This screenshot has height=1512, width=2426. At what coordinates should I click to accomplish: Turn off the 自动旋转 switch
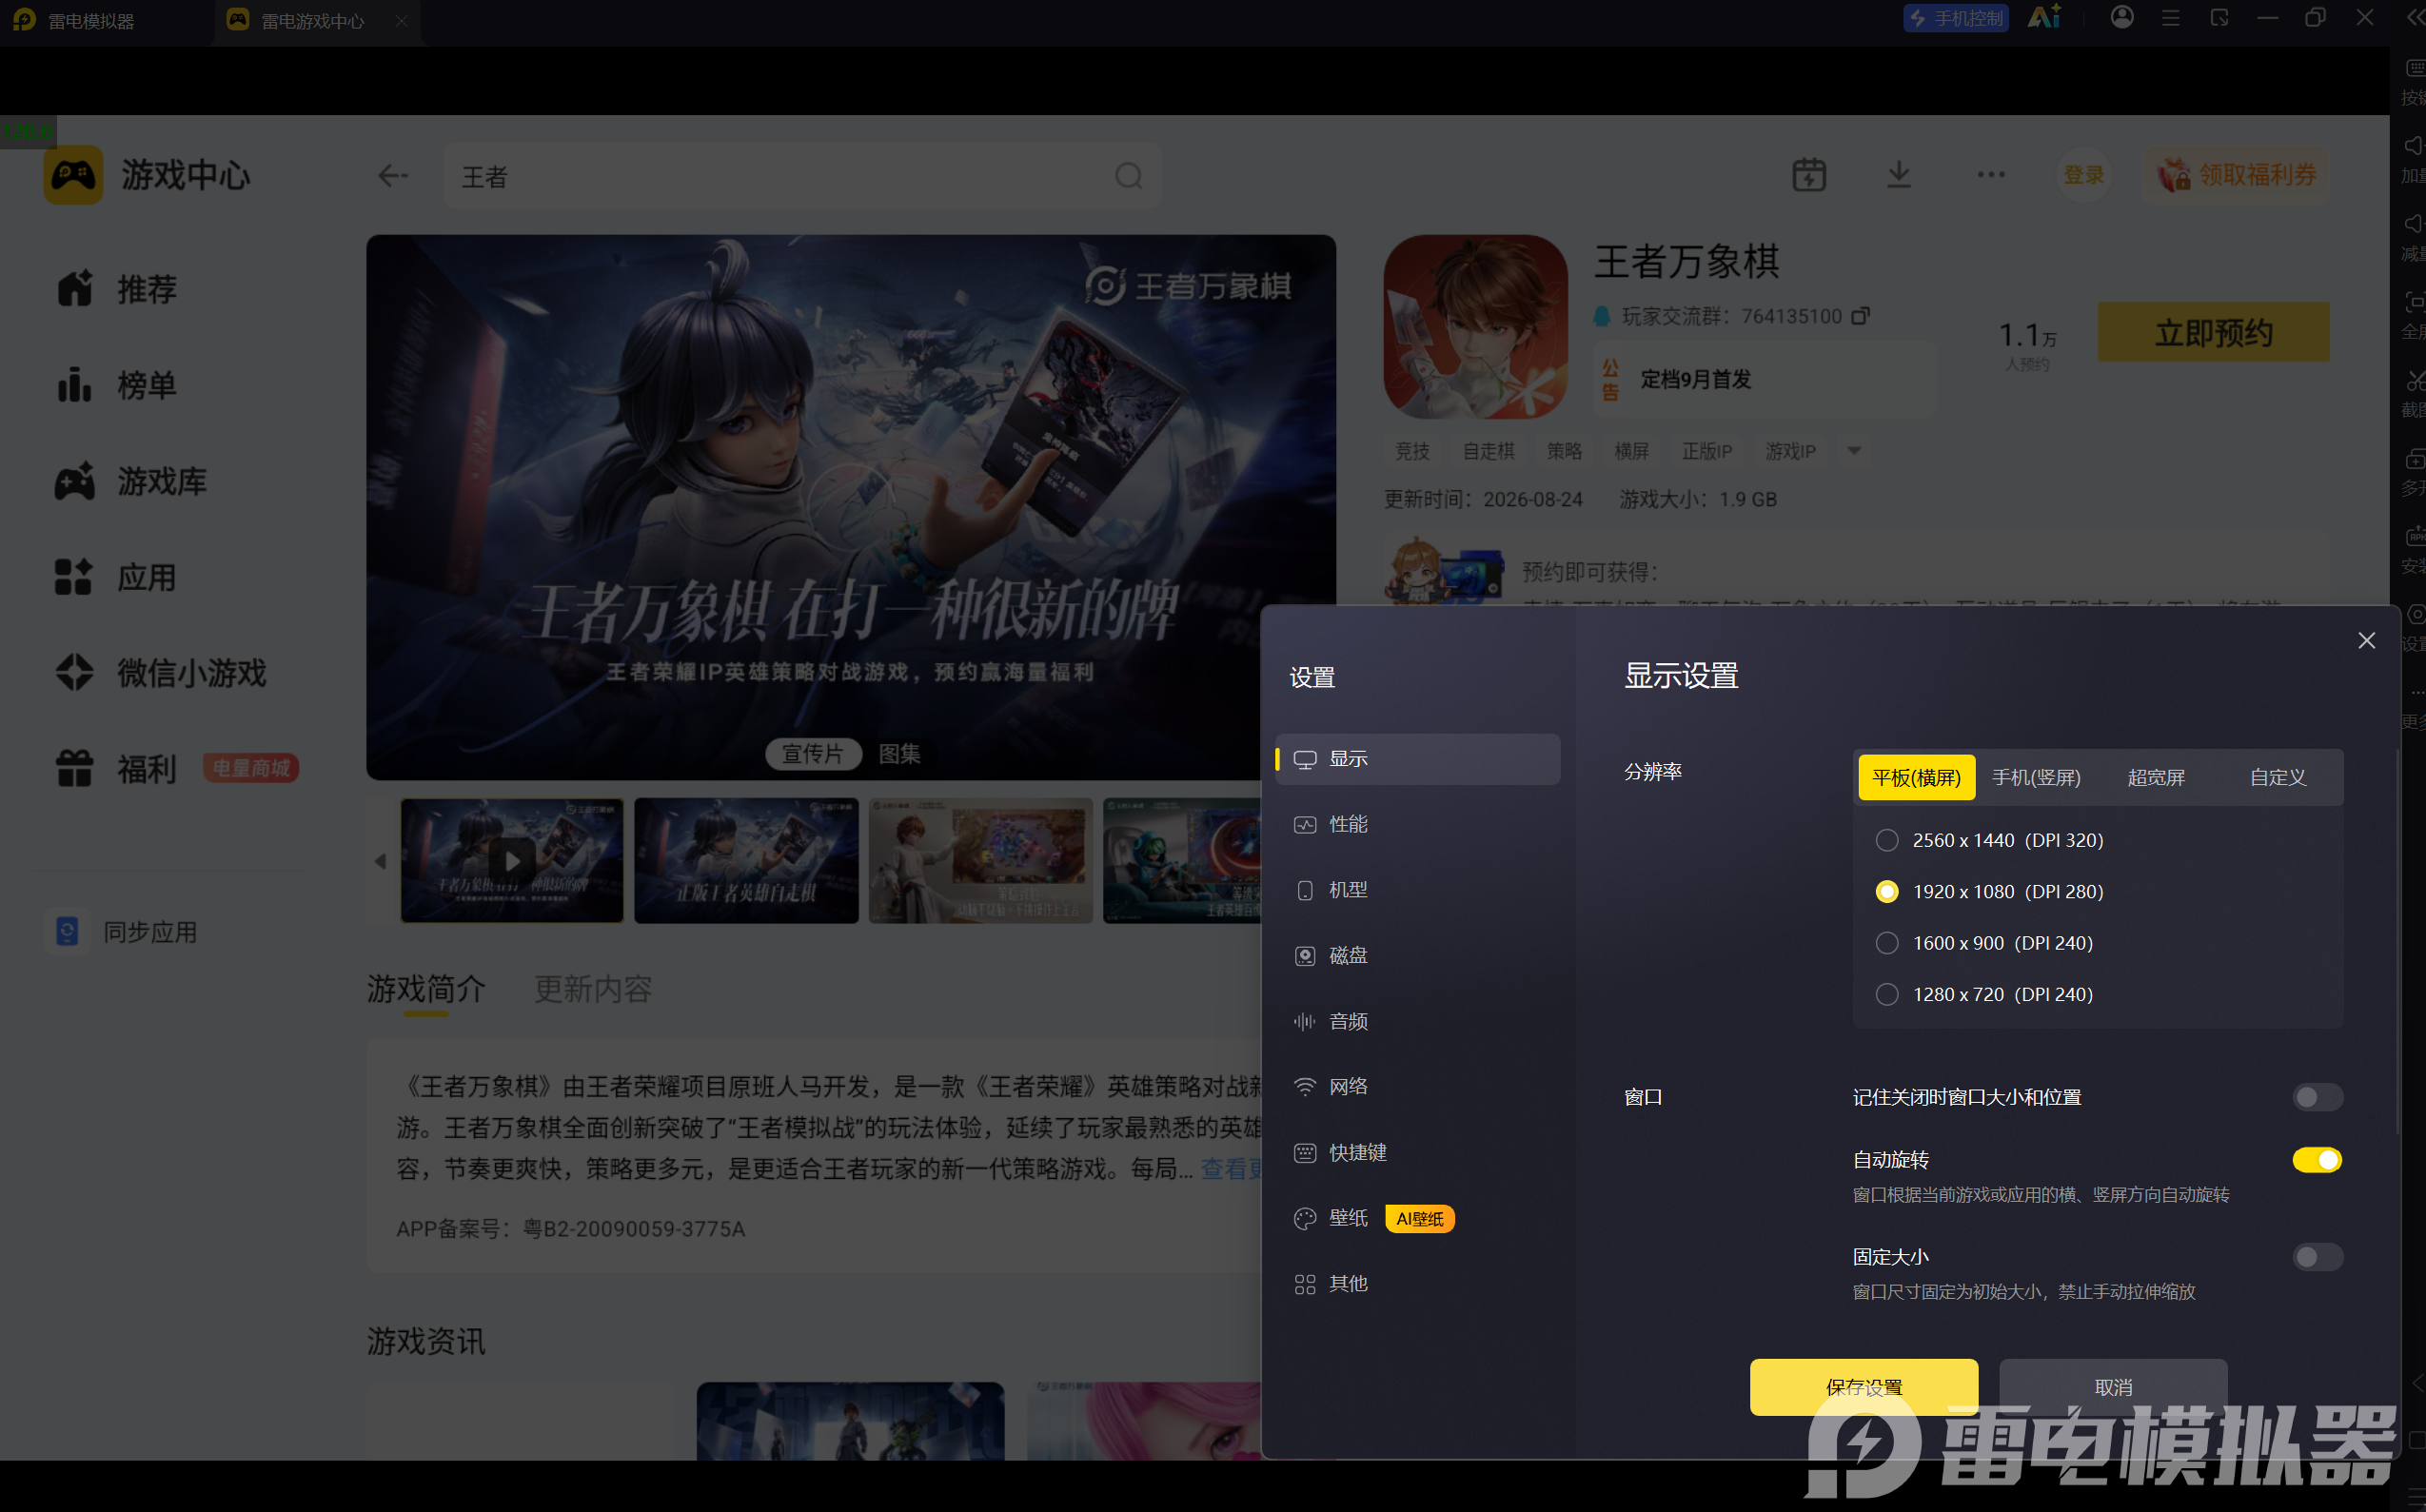pyautogui.click(x=2317, y=1160)
